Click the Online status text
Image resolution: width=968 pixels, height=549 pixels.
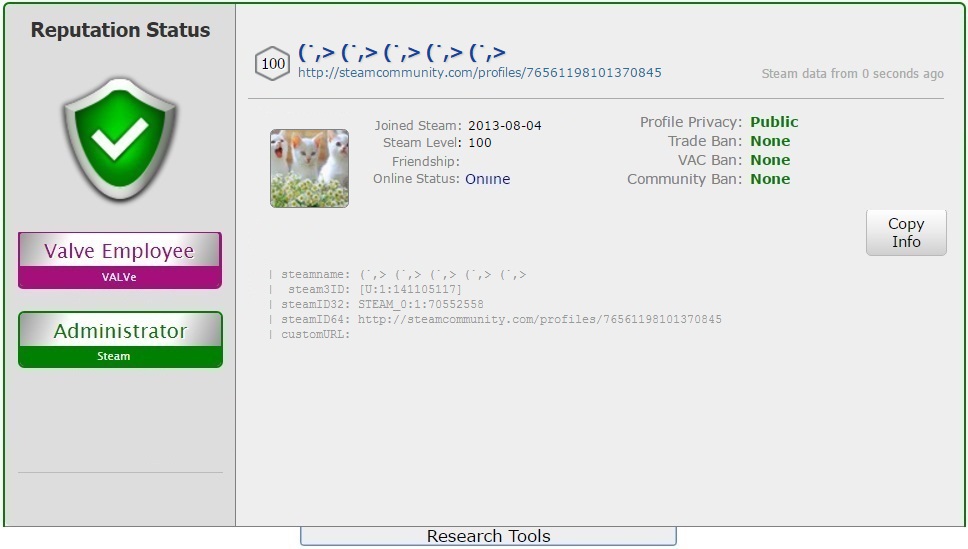(487, 179)
